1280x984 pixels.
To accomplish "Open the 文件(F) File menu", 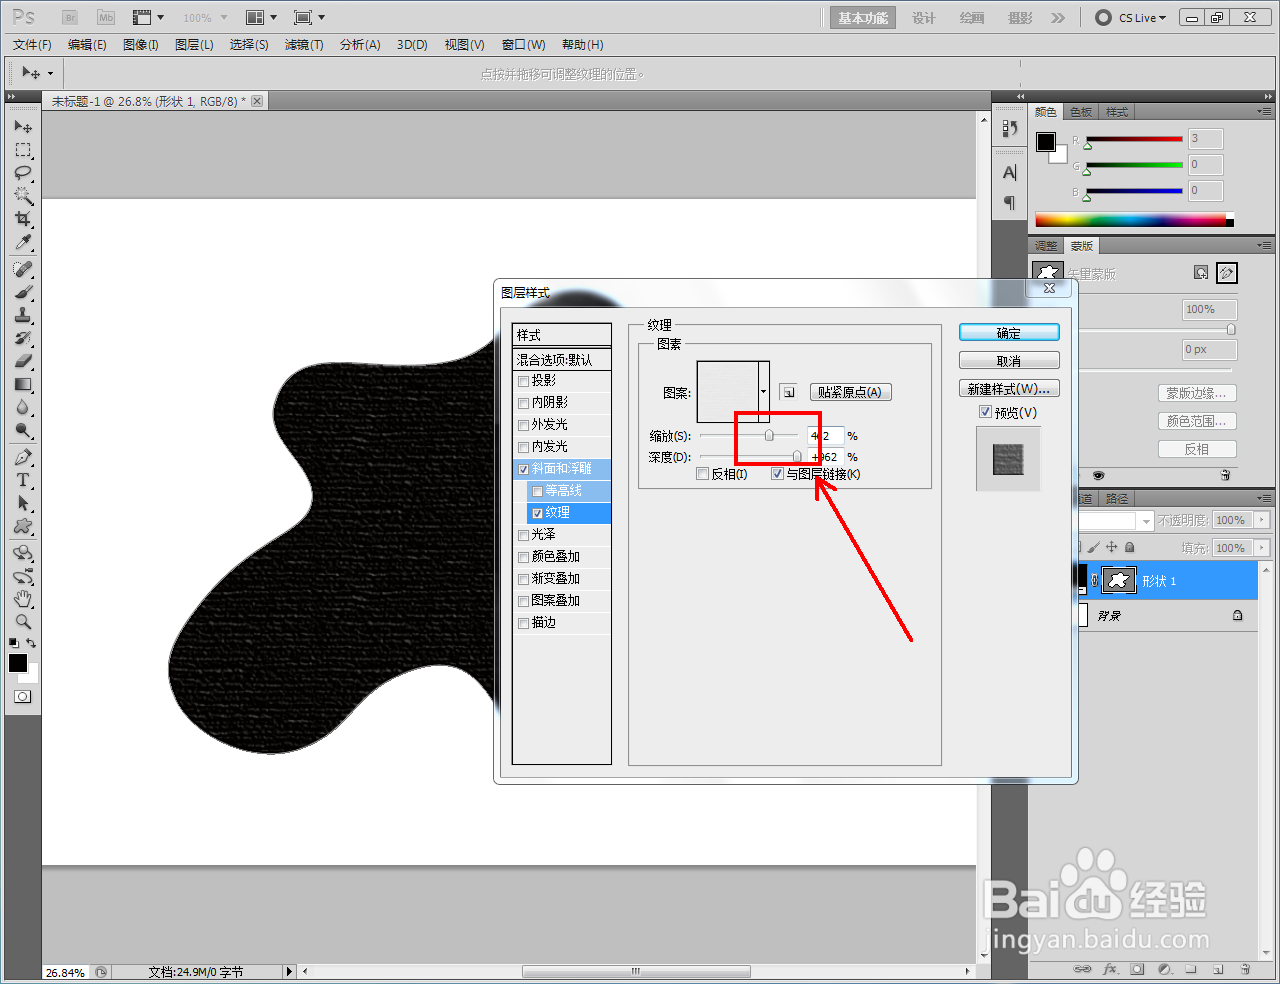I will click(33, 45).
